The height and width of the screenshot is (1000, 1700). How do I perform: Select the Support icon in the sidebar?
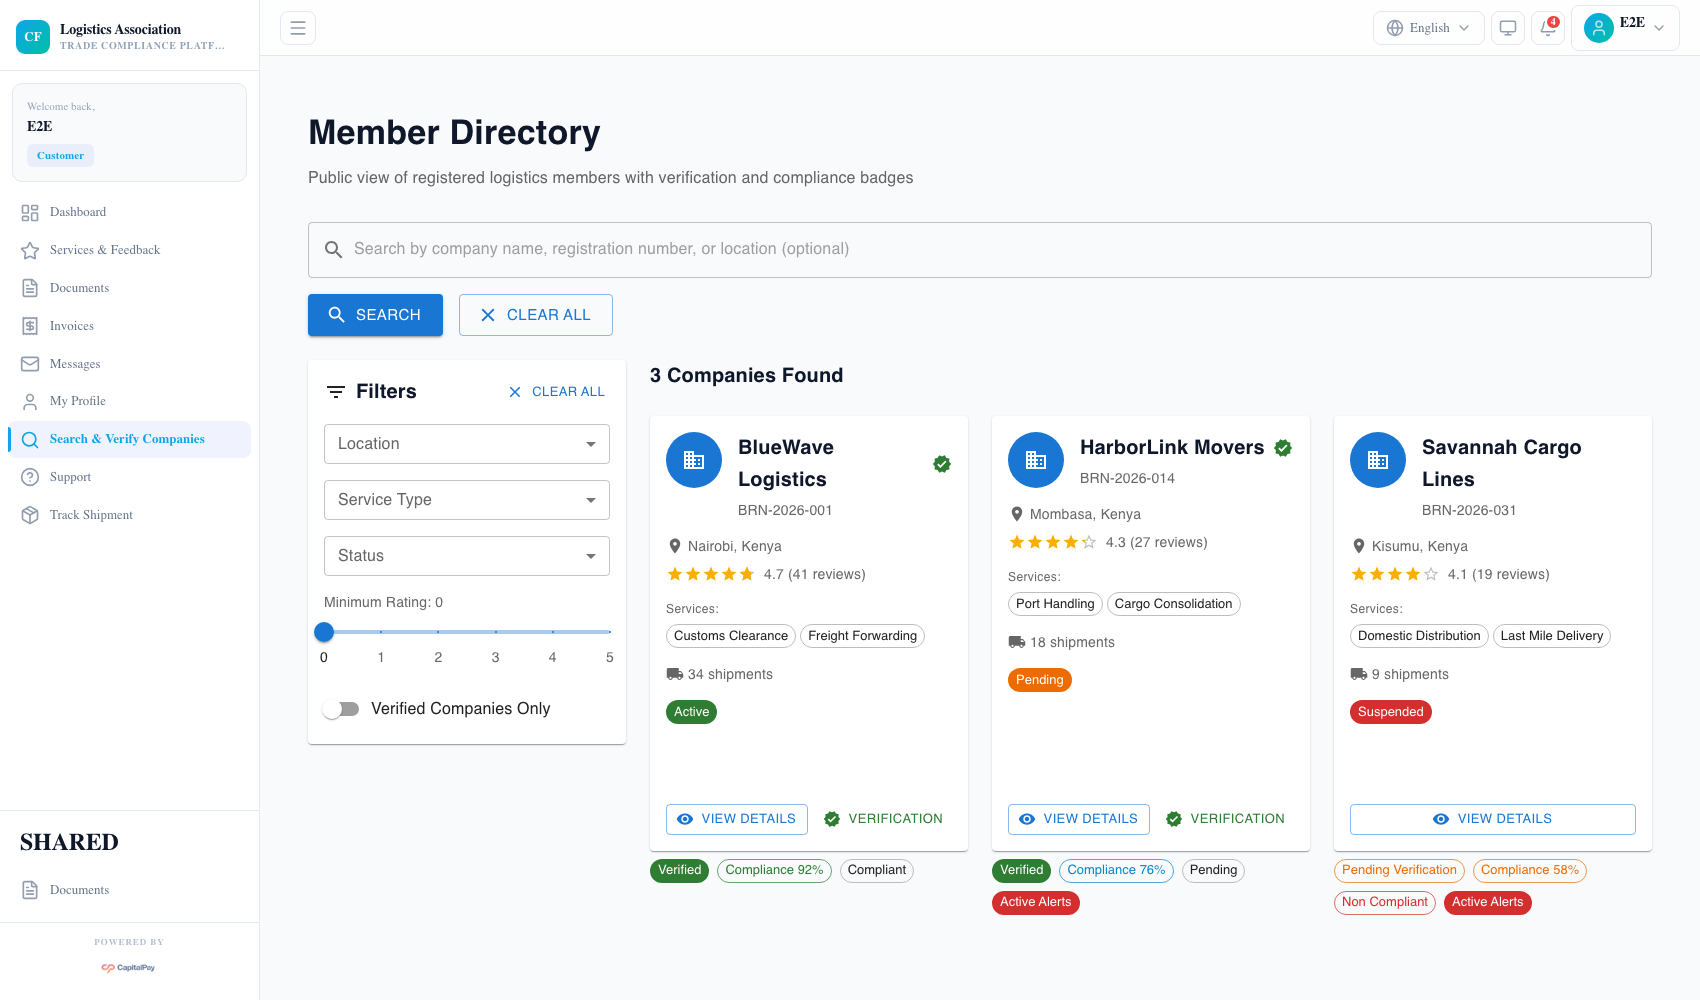tap(30, 477)
